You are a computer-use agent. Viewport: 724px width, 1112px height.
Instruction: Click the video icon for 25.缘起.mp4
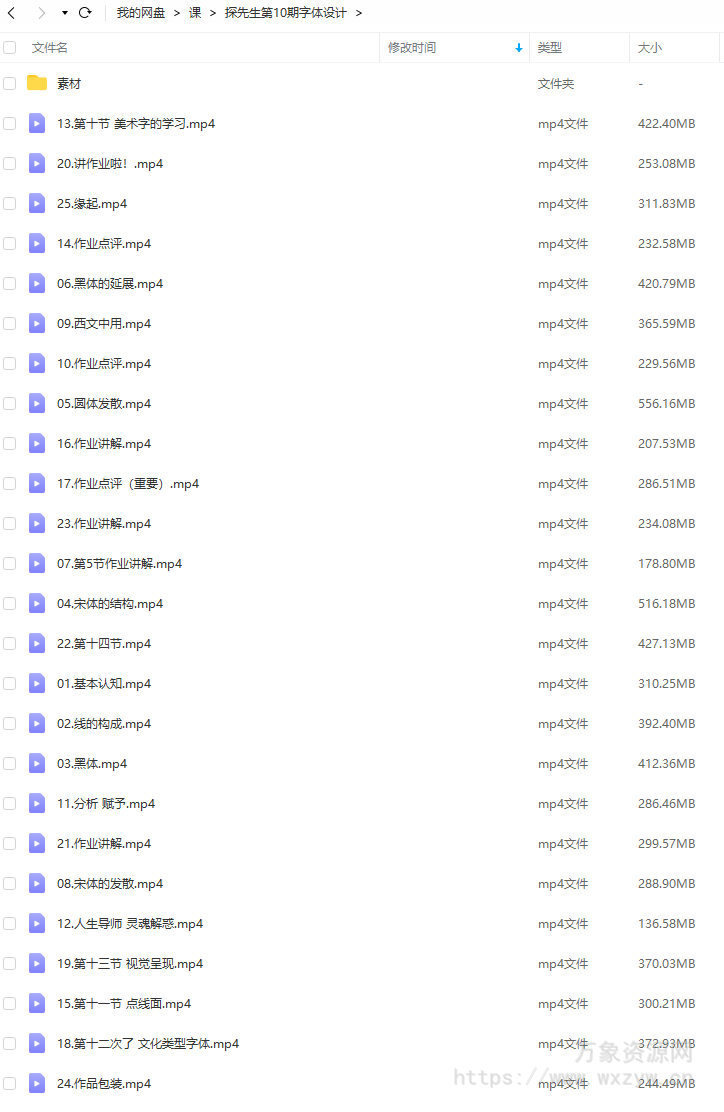(x=37, y=204)
